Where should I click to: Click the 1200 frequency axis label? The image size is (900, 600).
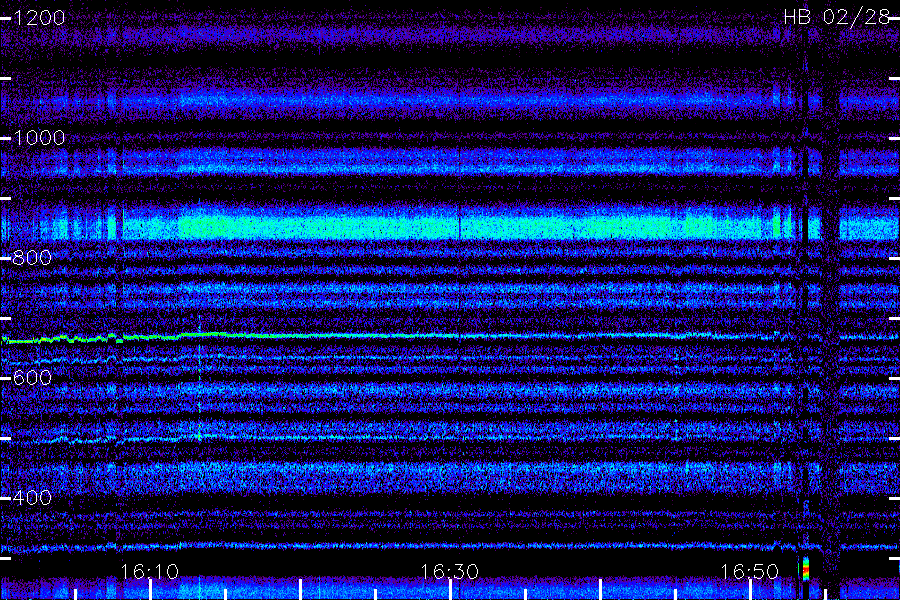(39, 18)
